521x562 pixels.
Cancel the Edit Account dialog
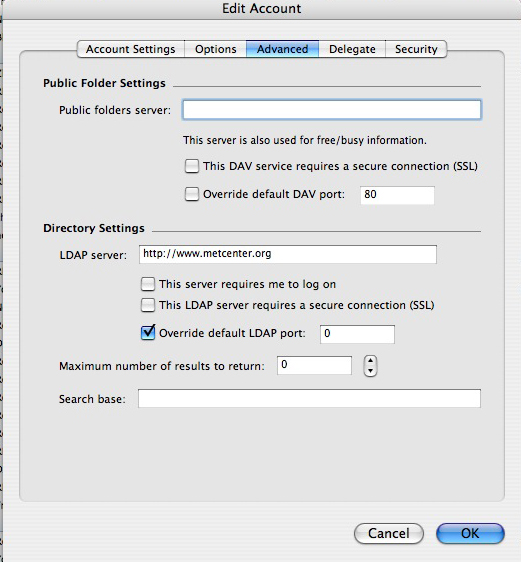(389, 533)
